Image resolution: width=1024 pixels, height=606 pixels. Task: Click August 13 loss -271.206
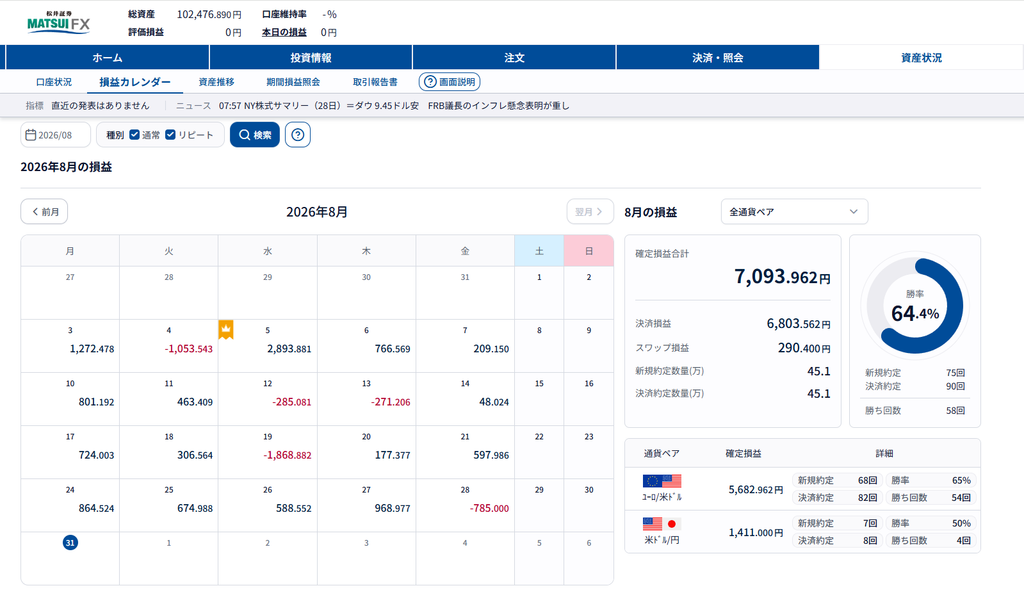pyautogui.click(x=391, y=402)
